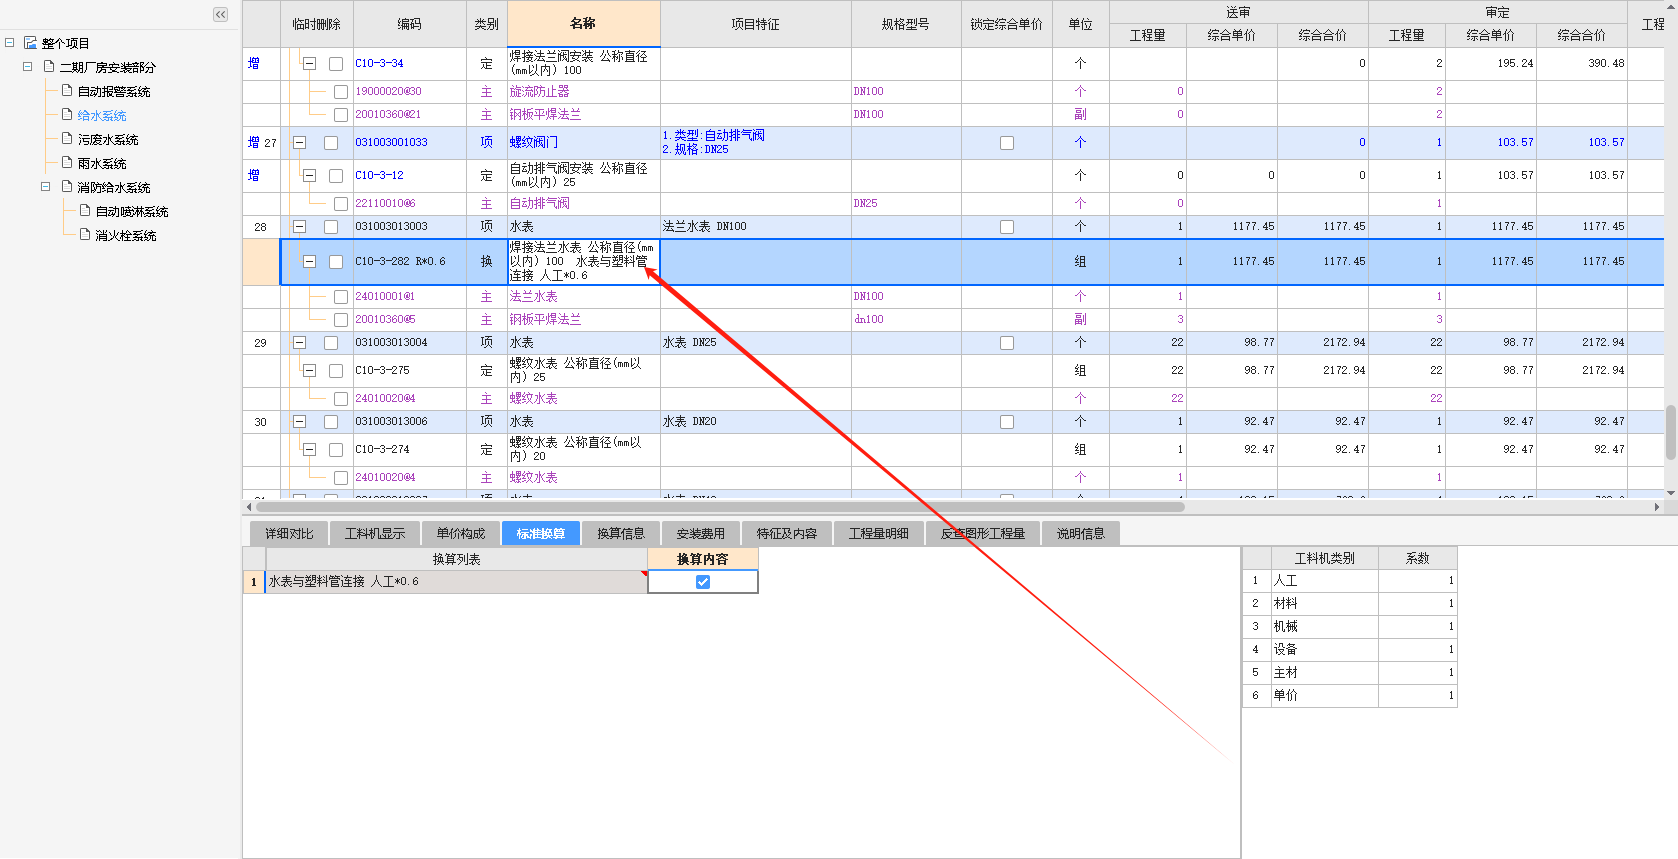Toggle lock unit price for 螺纹阀门 row
1678x859 pixels.
[x=1007, y=143]
